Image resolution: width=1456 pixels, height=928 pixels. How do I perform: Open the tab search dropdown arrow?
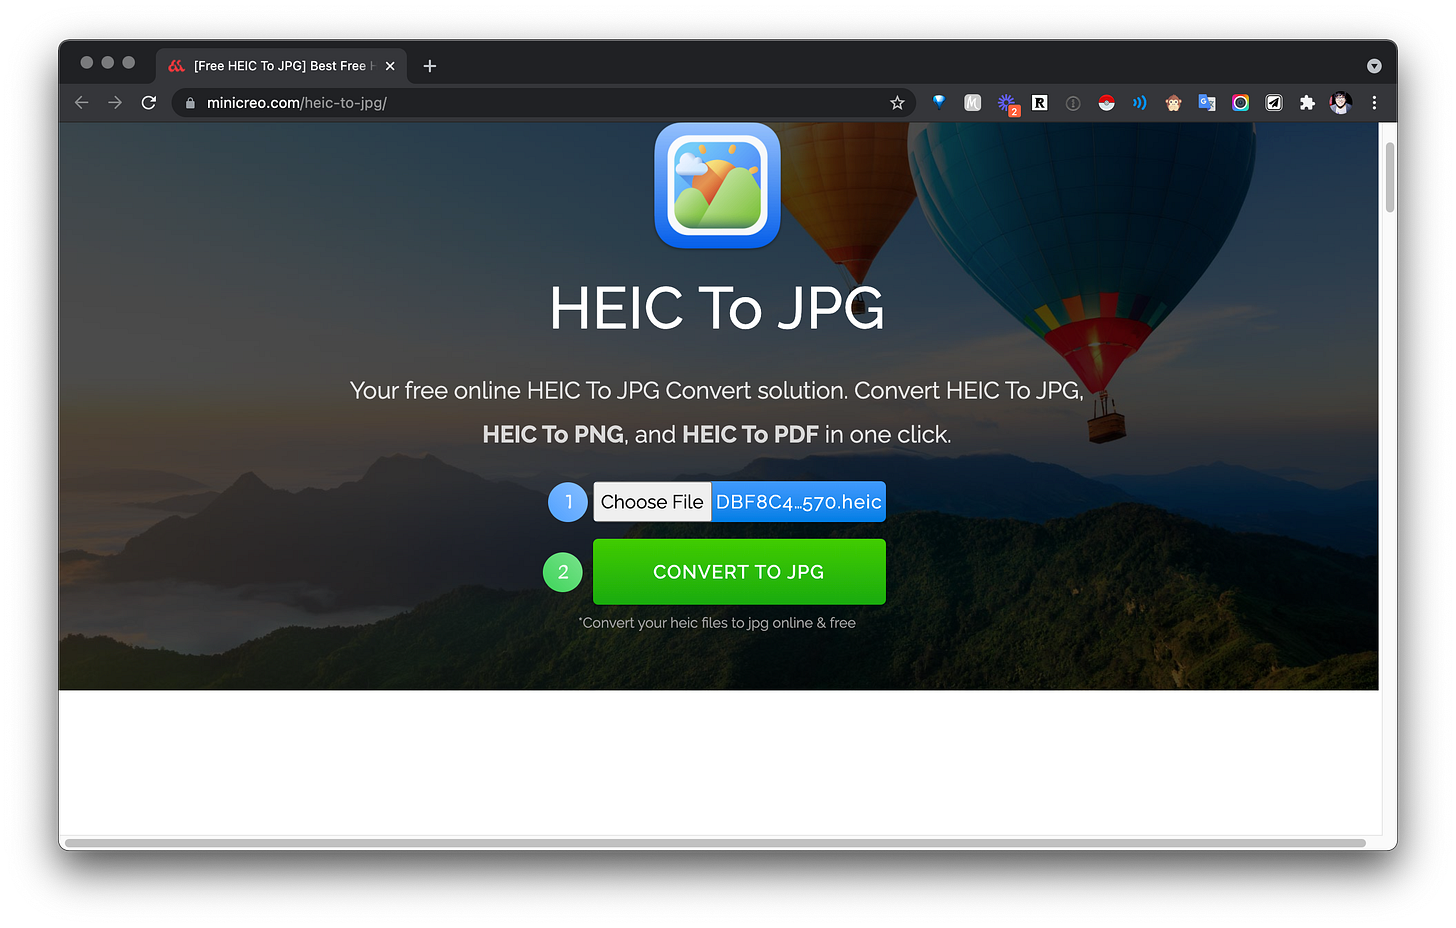pyautogui.click(x=1374, y=66)
